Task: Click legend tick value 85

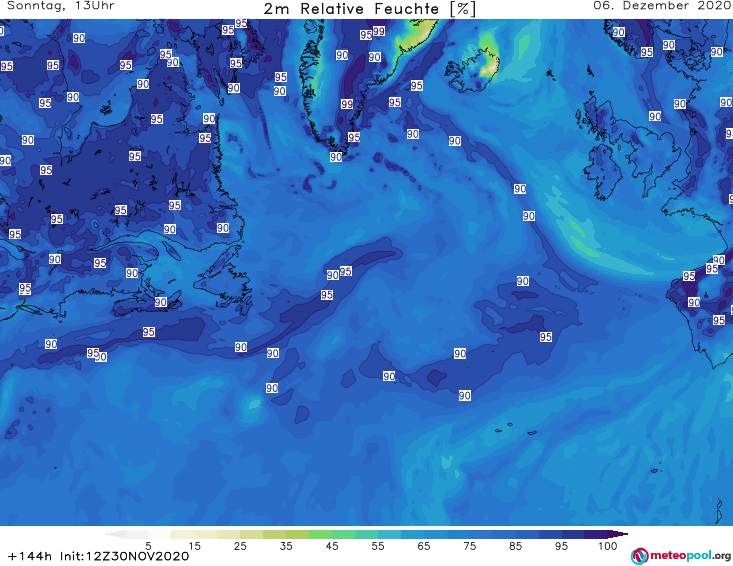Action: [516, 546]
